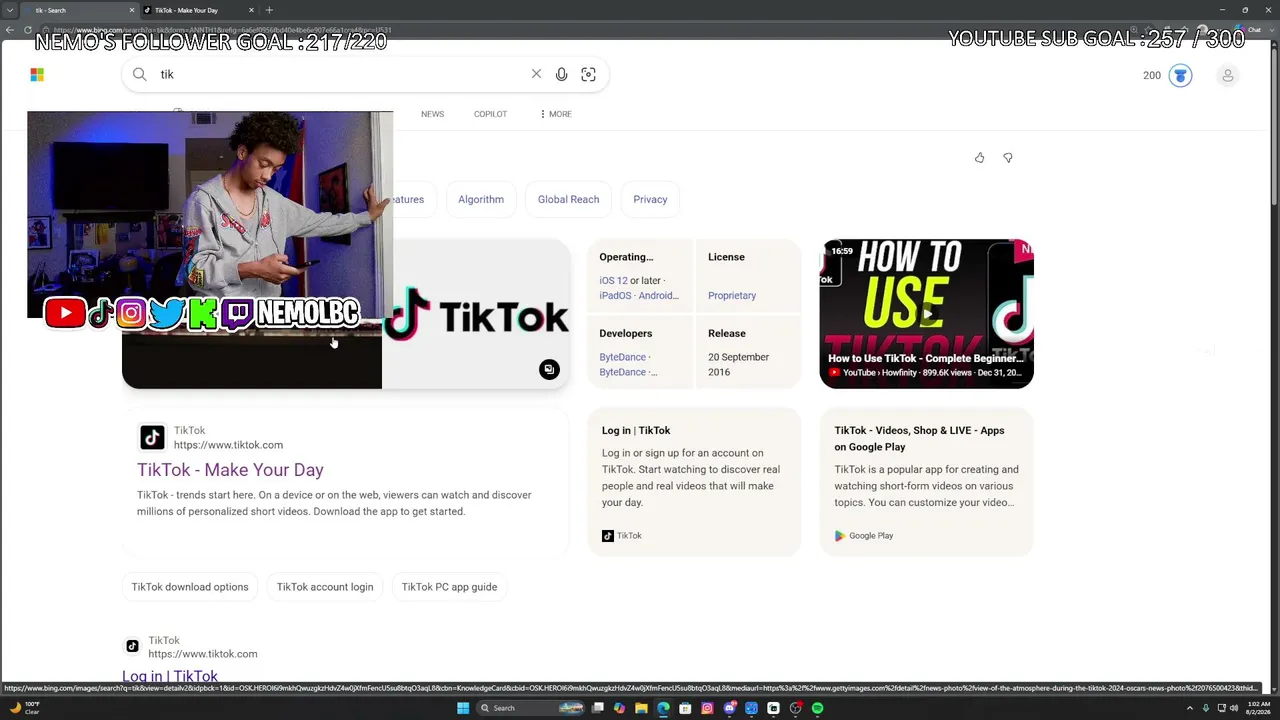1280x720 pixels.
Task: Open Spotify from the taskbar
Action: [x=817, y=708]
